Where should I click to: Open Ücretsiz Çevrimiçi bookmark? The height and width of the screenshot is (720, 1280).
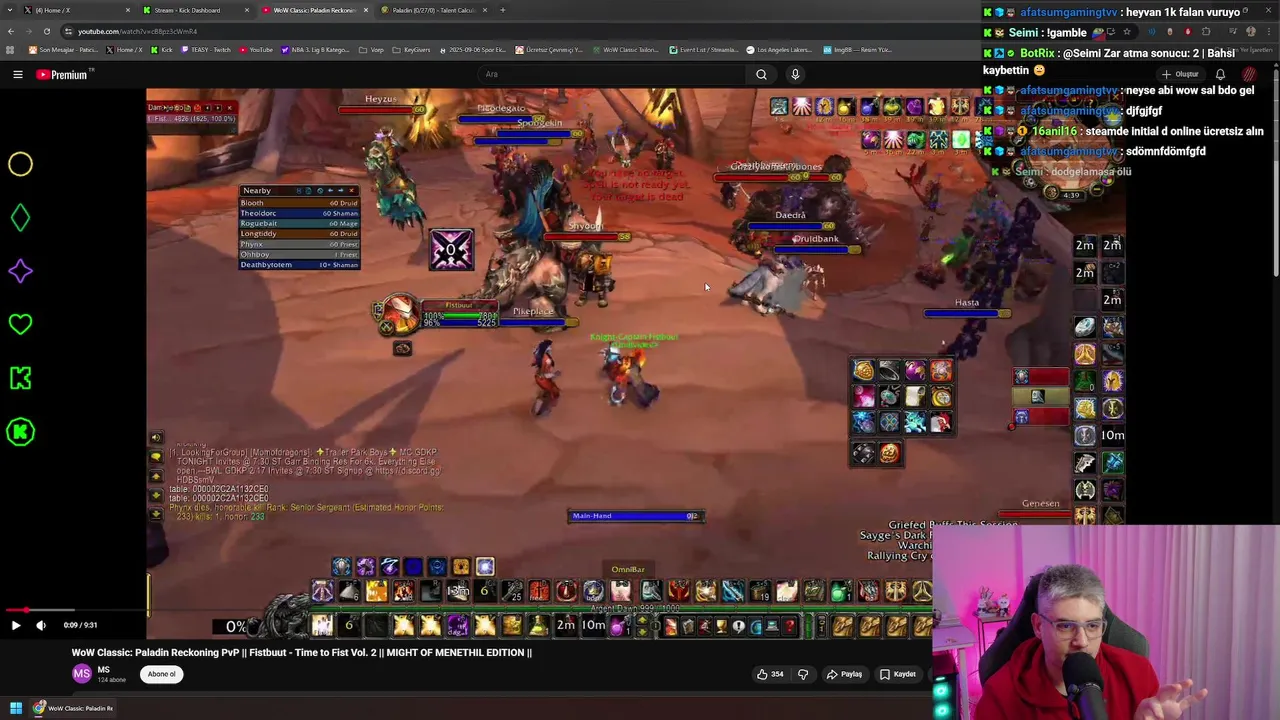(549, 49)
